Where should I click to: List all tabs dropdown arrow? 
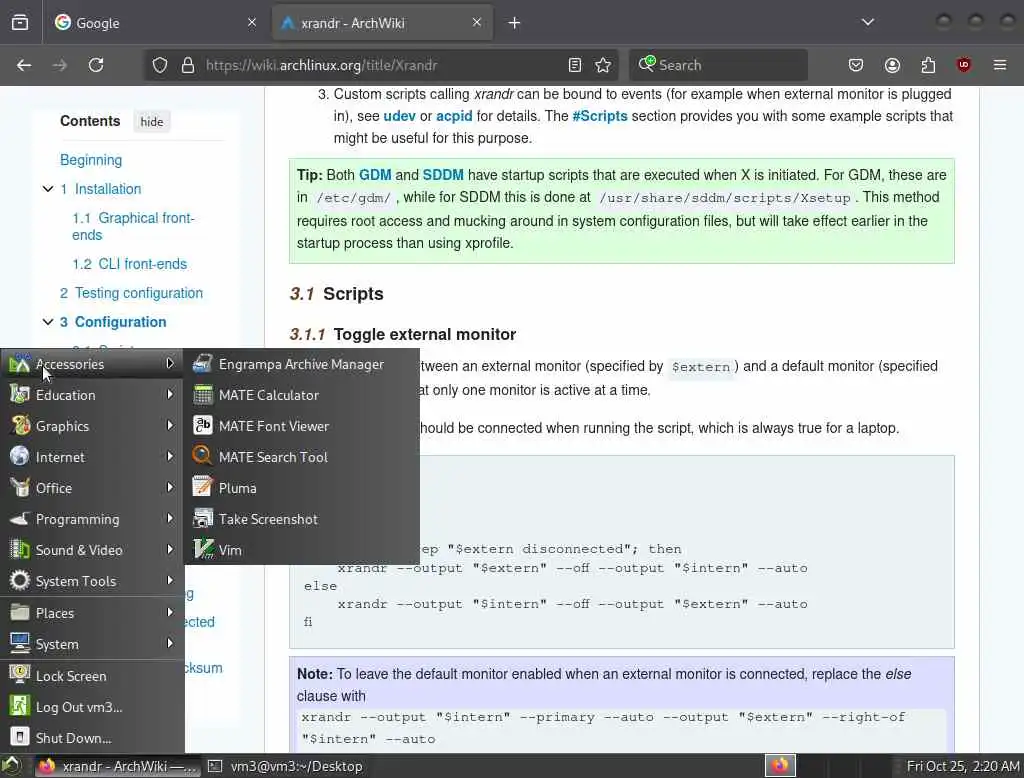(x=868, y=23)
